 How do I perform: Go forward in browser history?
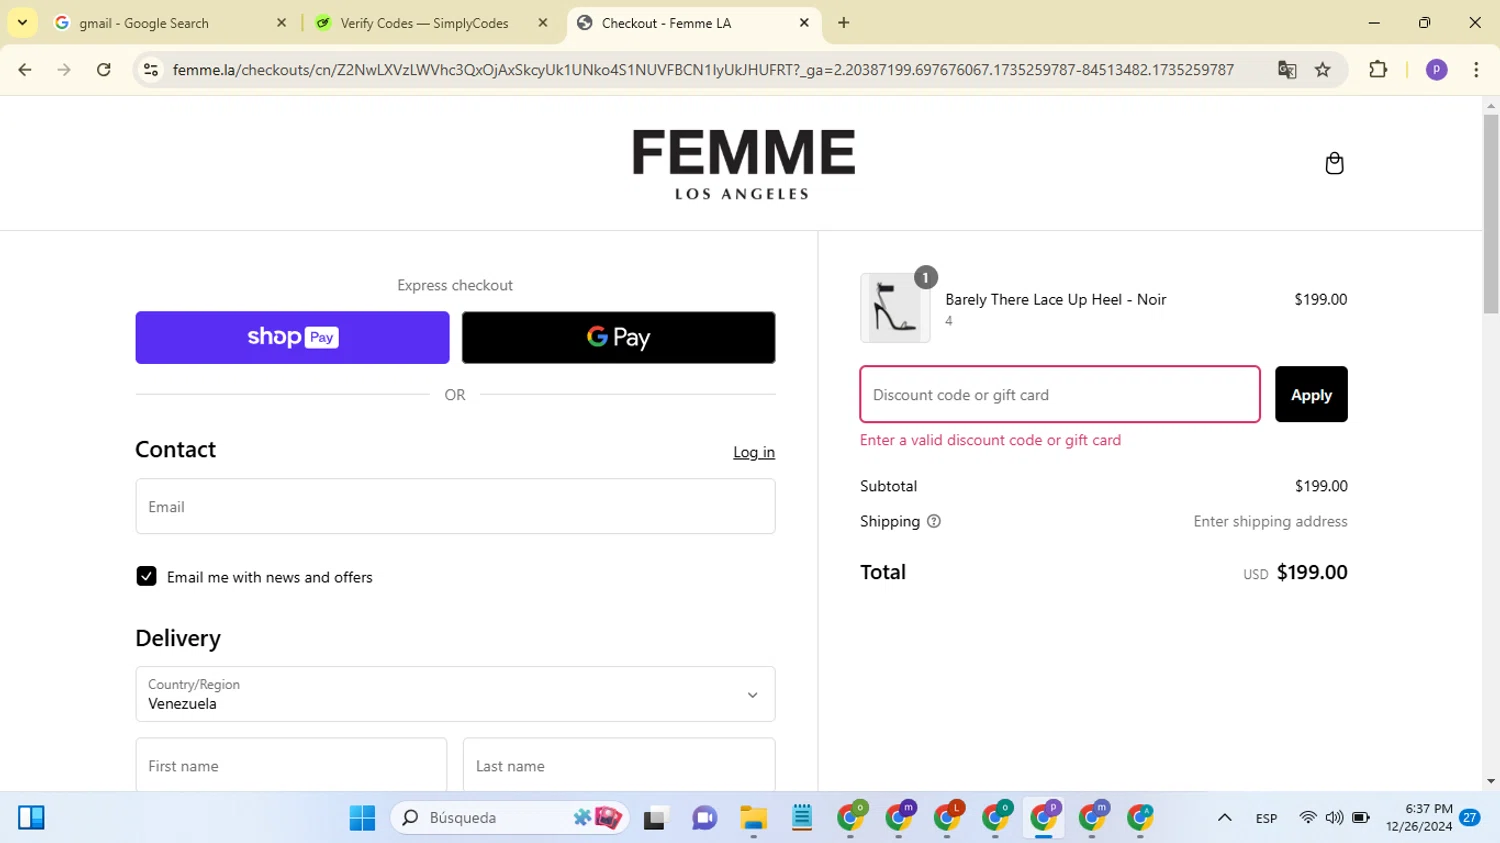[64, 70]
